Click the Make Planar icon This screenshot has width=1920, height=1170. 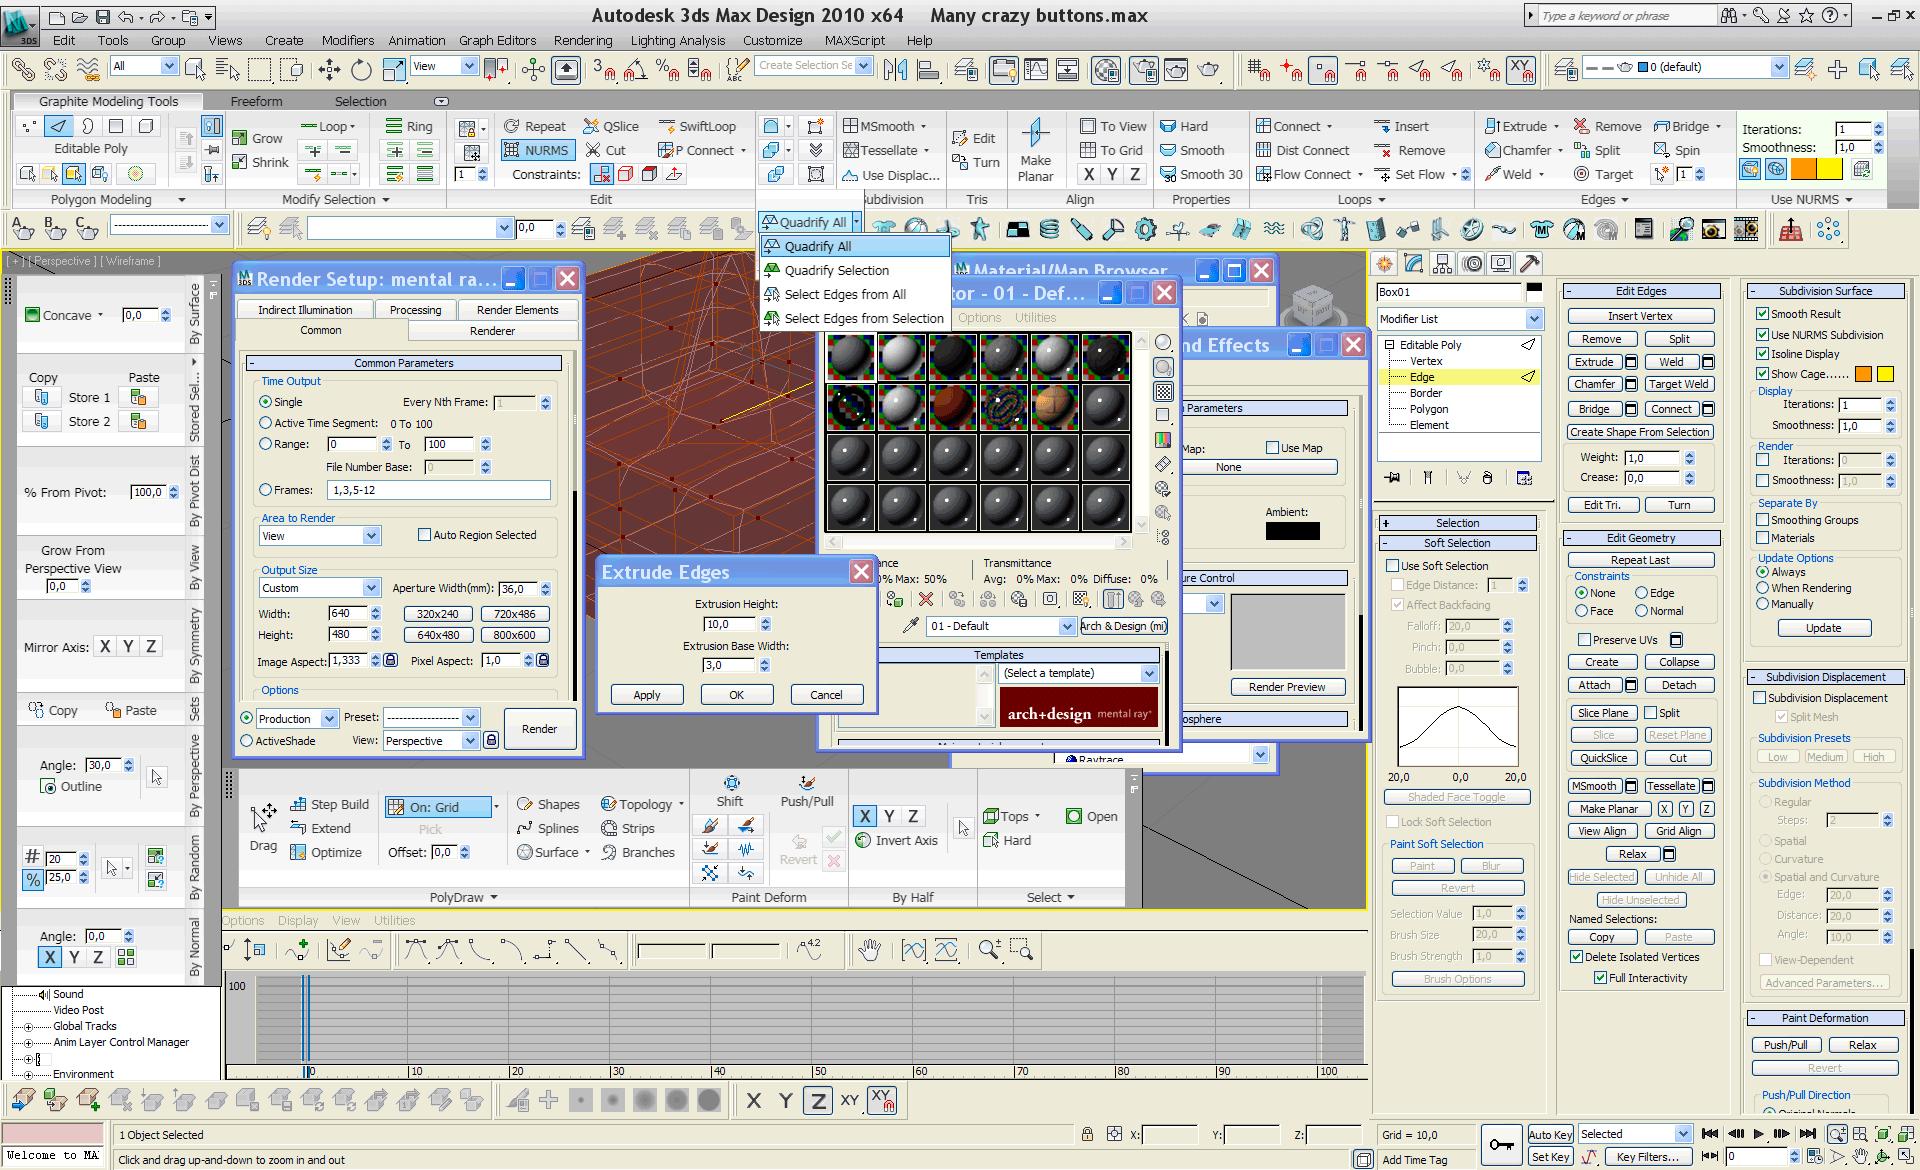tap(1035, 135)
